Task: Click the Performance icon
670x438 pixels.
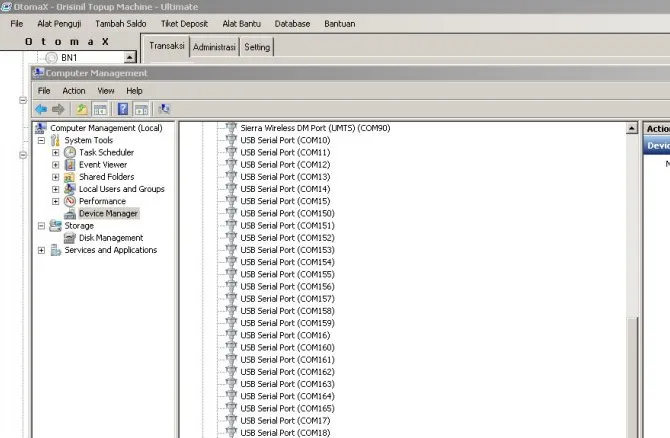Action: 70,201
